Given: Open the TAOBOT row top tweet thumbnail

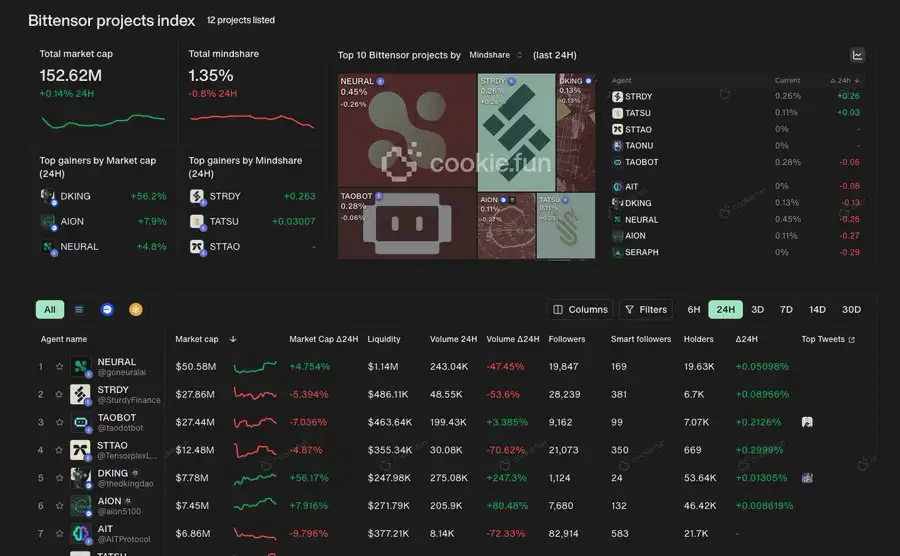Looking at the screenshot, I should [807, 422].
